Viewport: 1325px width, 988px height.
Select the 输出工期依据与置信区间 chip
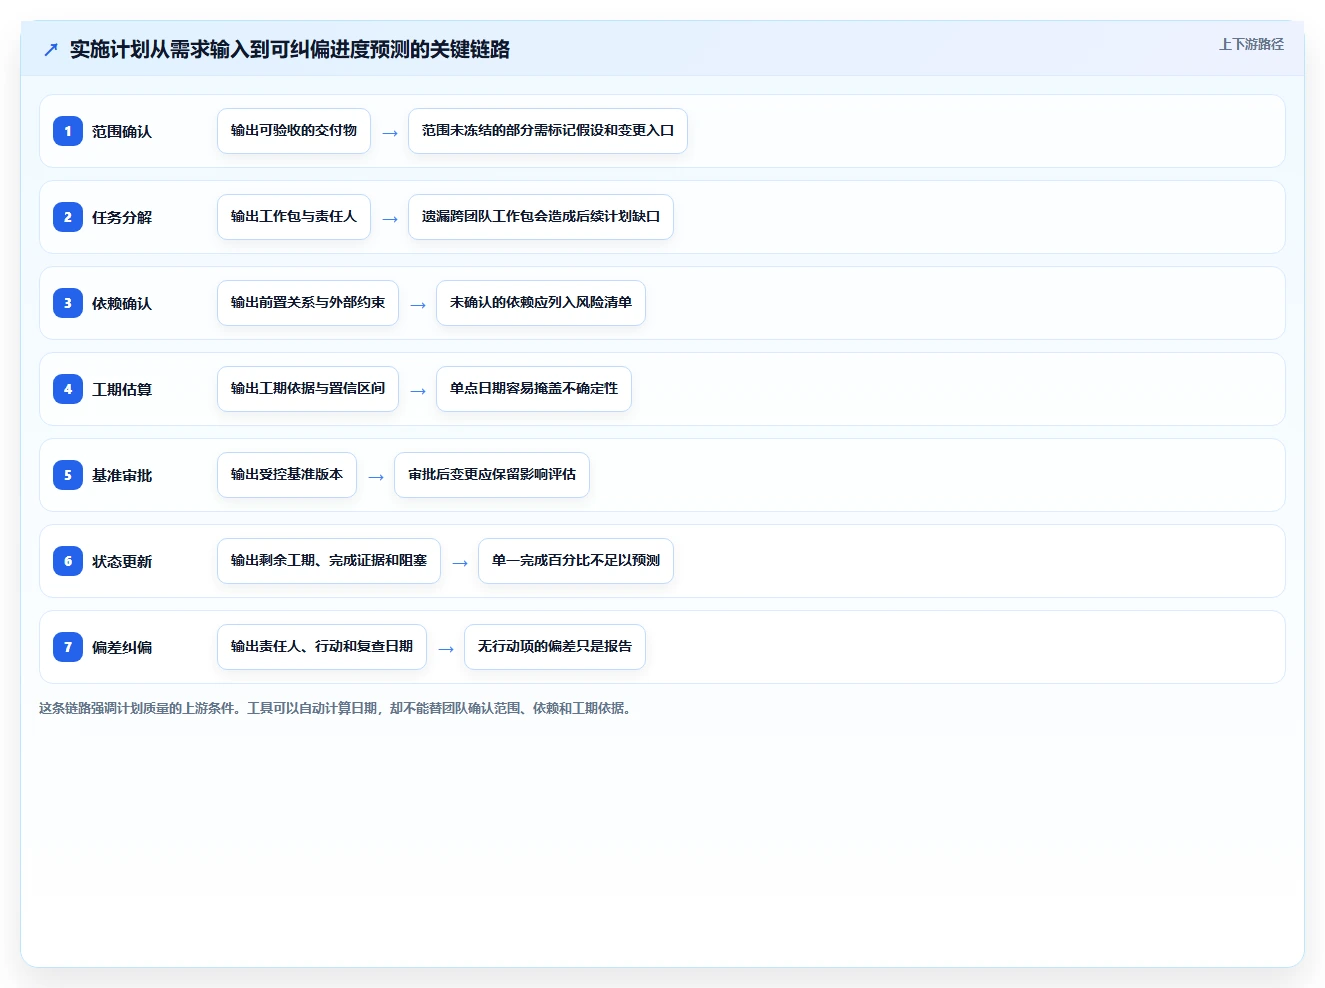tap(308, 389)
